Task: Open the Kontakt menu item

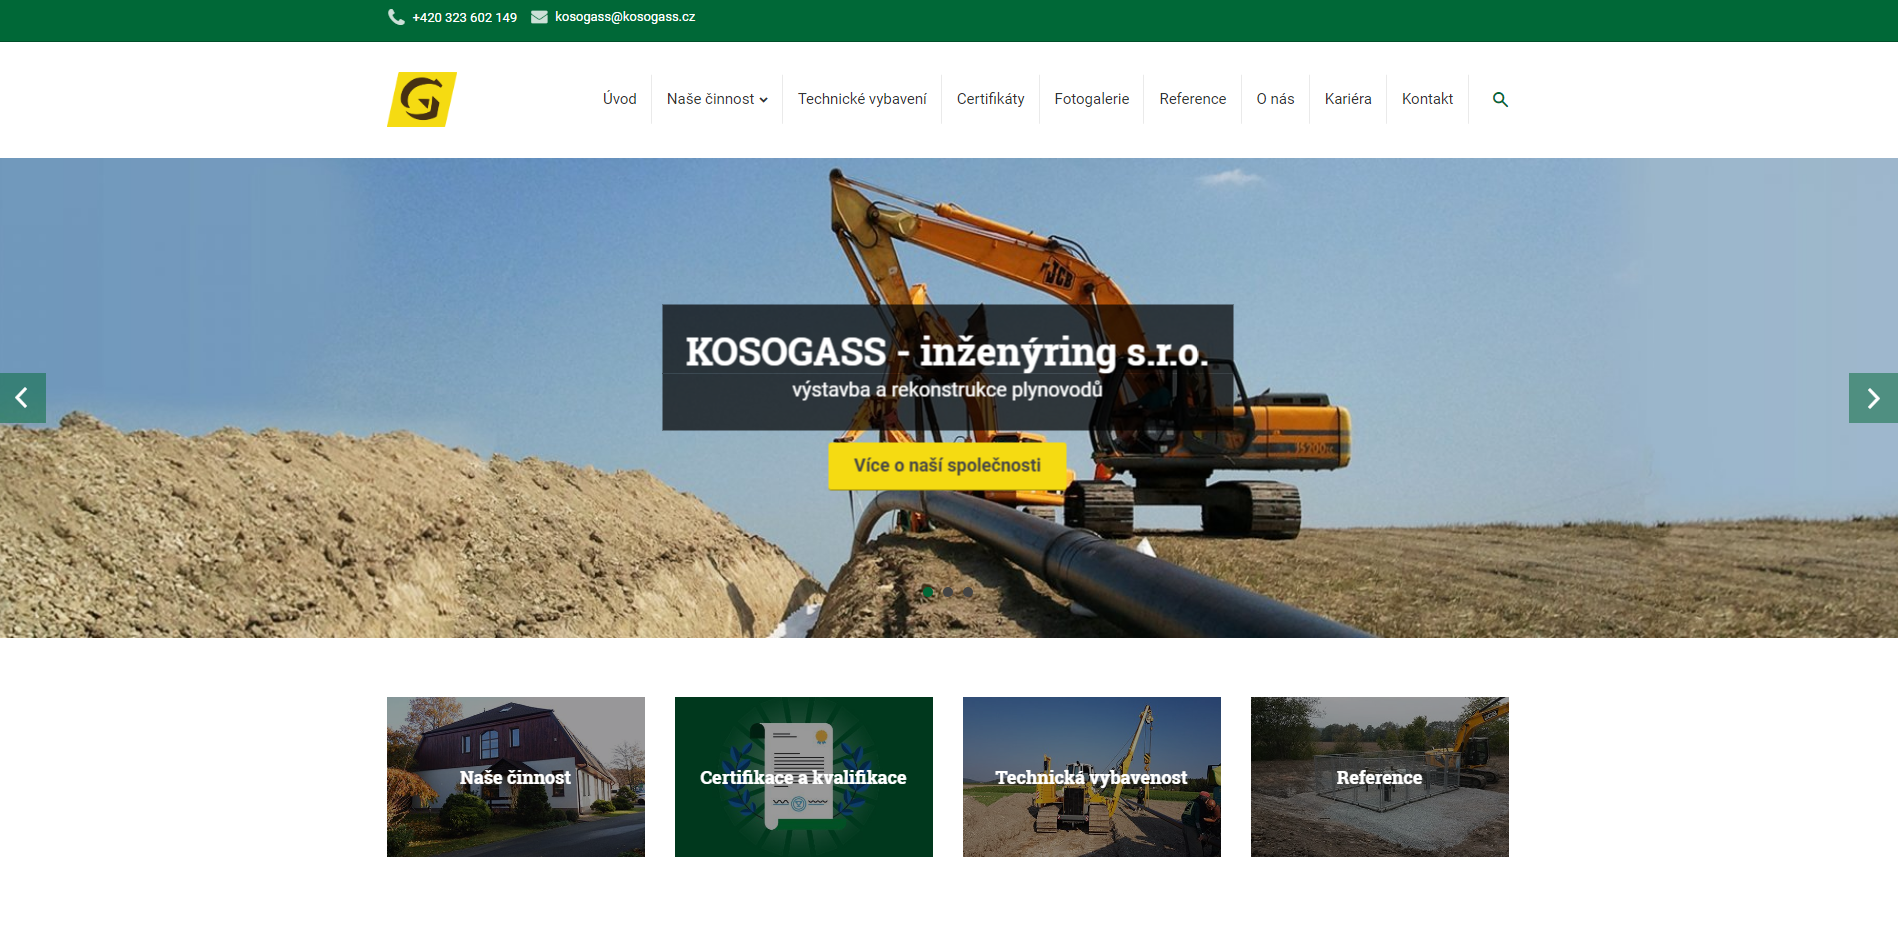Action: [1428, 99]
